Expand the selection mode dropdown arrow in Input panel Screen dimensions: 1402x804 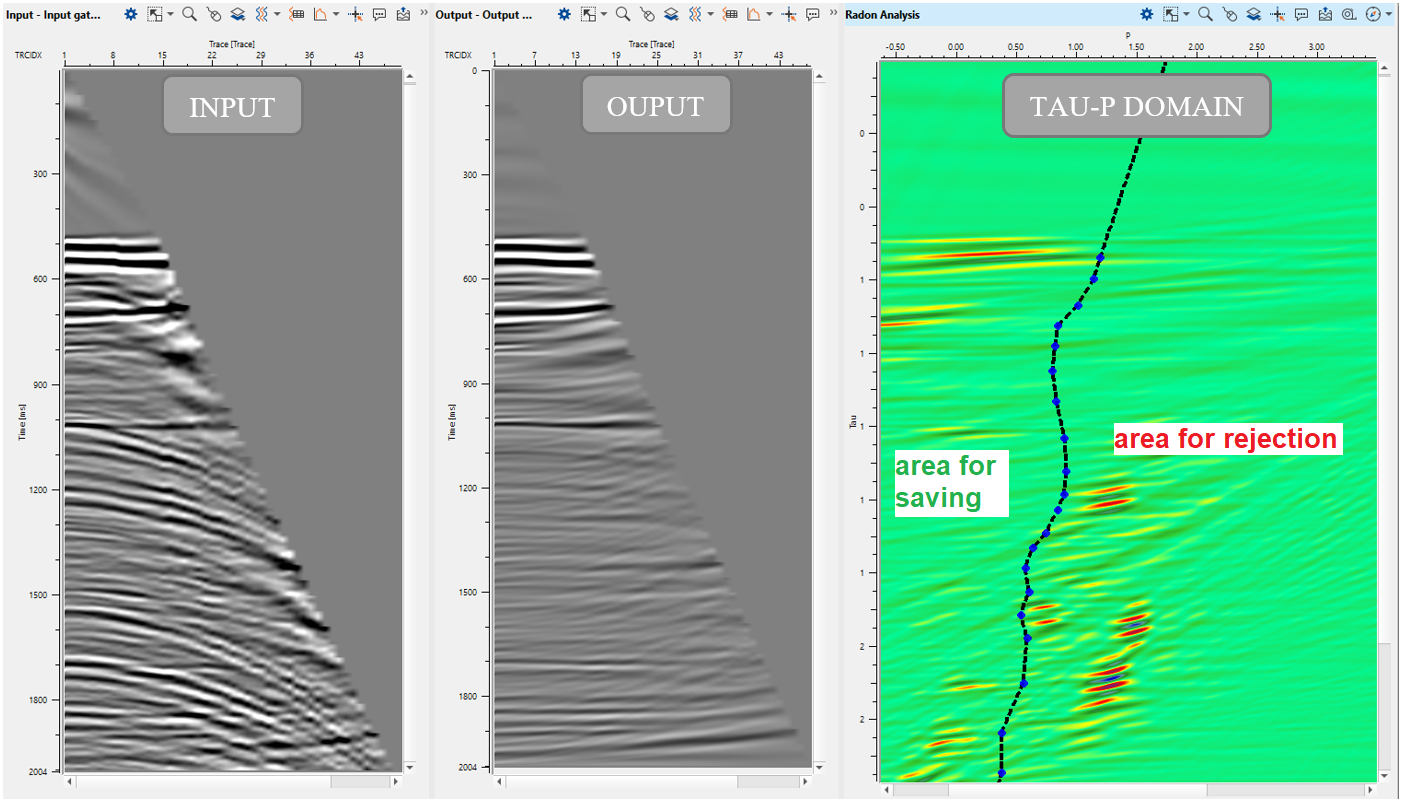(170, 15)
